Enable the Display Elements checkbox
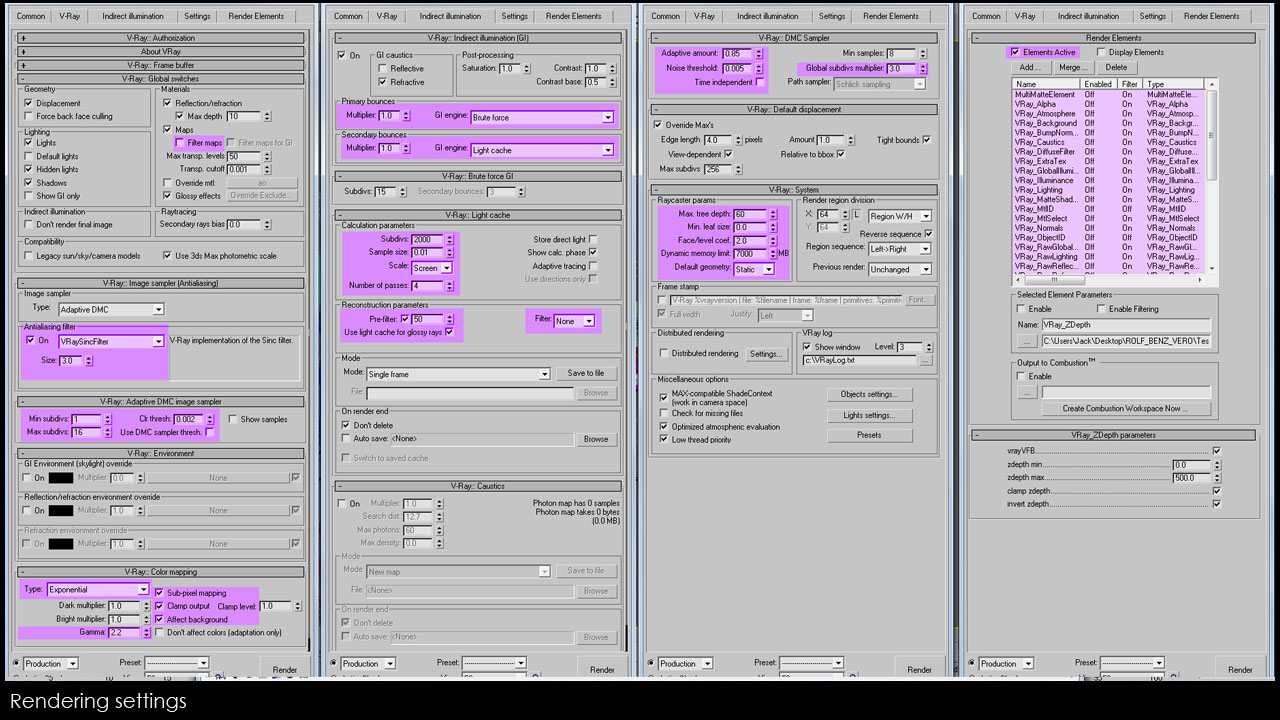 [x=1100, y=51]
